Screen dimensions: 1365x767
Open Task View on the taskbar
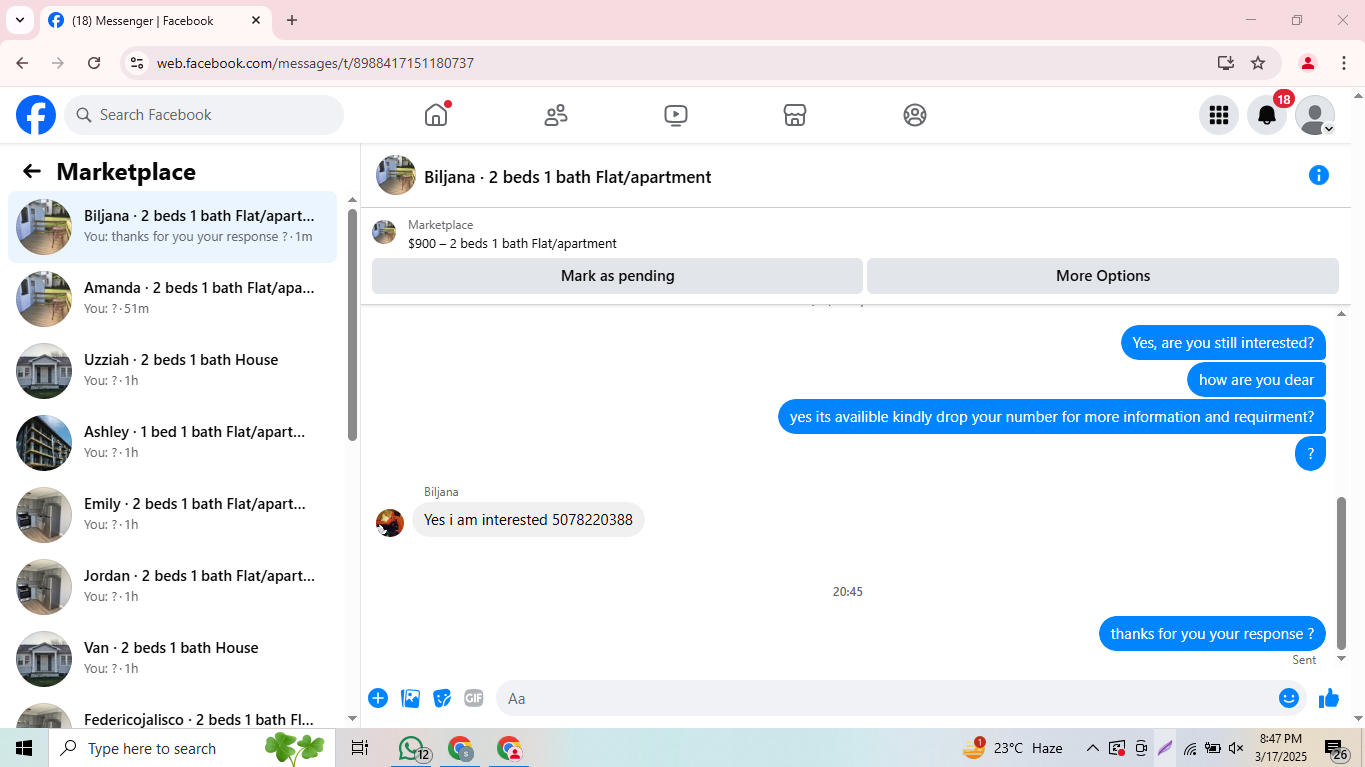360,748
